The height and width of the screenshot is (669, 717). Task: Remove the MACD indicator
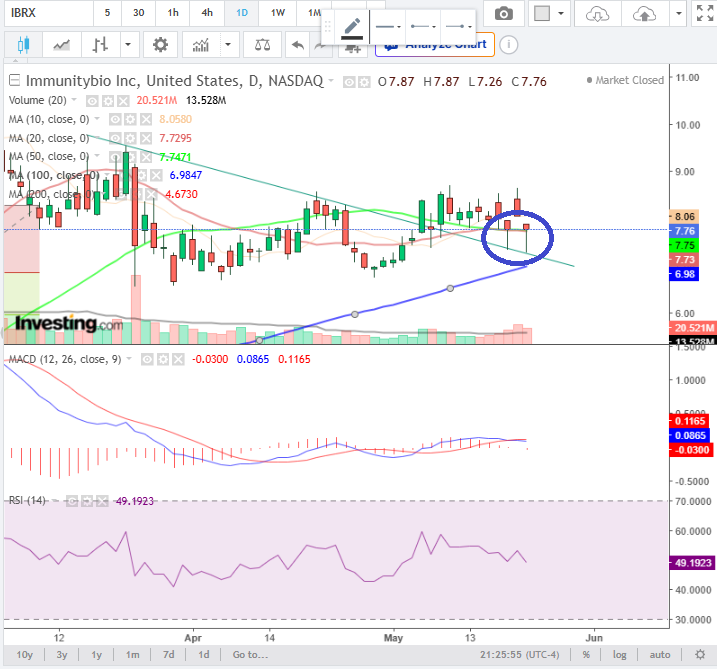point(178,359)
